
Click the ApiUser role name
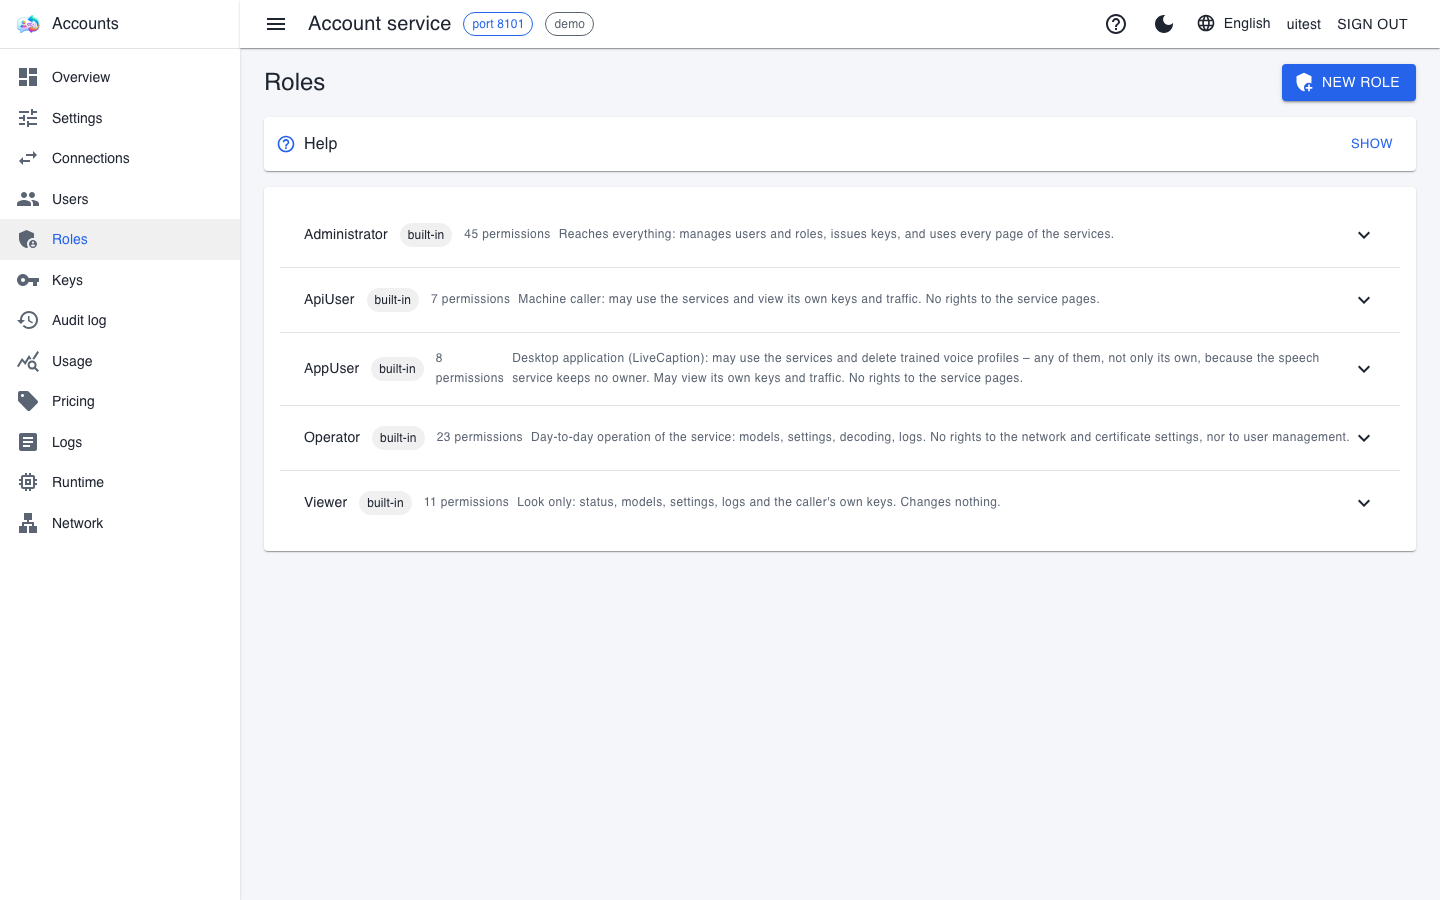(x=329, y=299)
